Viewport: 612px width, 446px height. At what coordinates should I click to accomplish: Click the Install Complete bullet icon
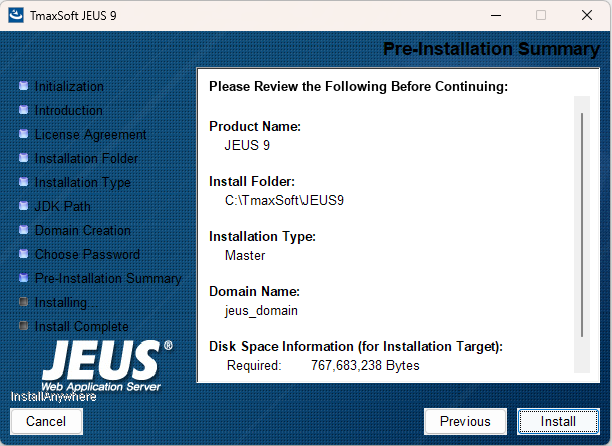point(23,326)
